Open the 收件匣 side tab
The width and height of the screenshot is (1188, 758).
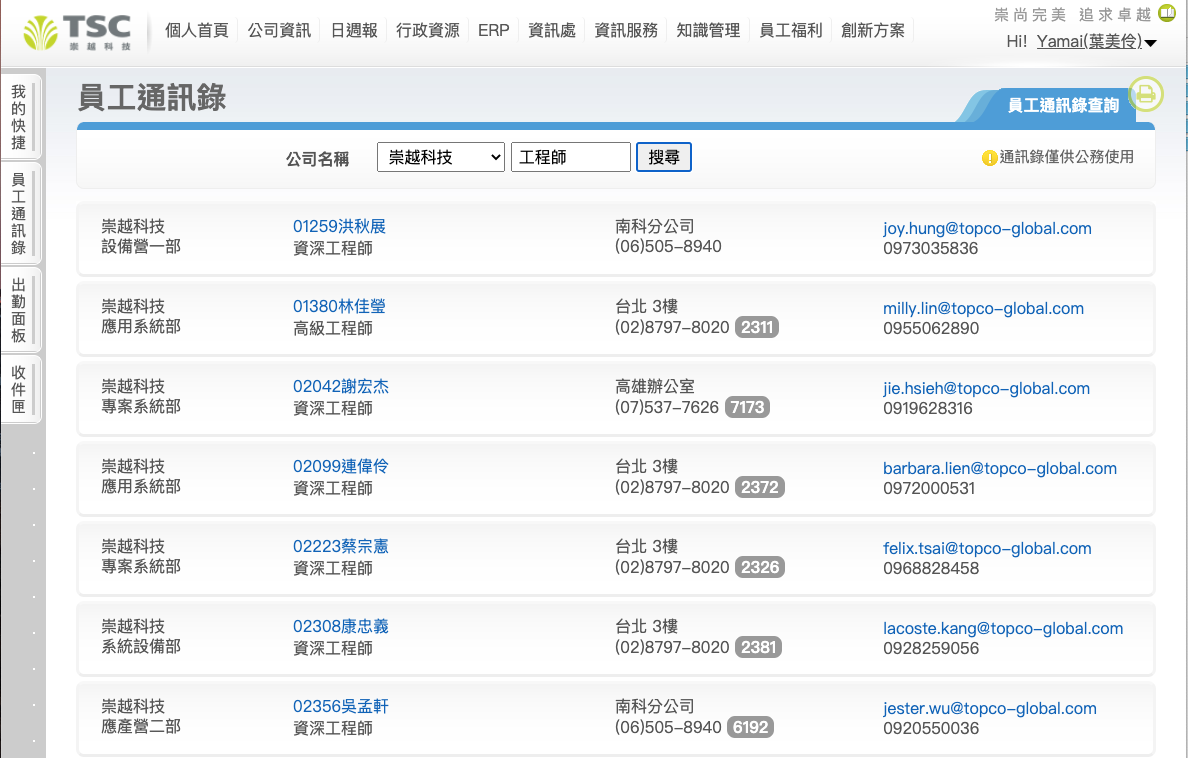coord(19,389)
